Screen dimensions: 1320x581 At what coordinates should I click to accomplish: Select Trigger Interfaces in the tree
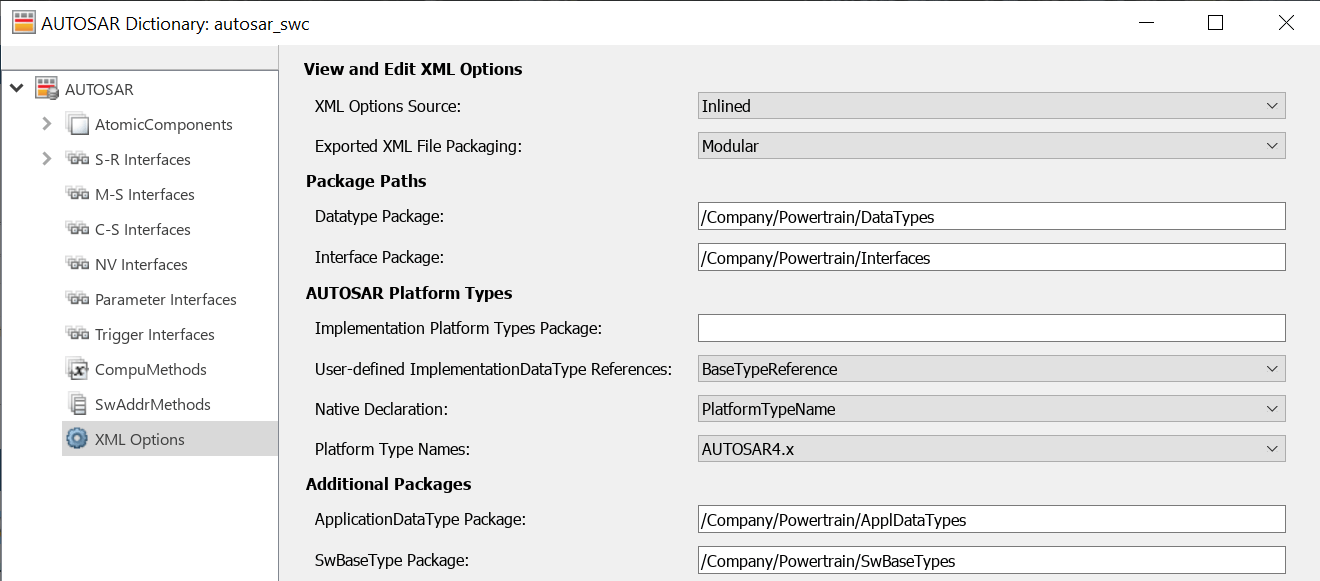click(154, 334)
